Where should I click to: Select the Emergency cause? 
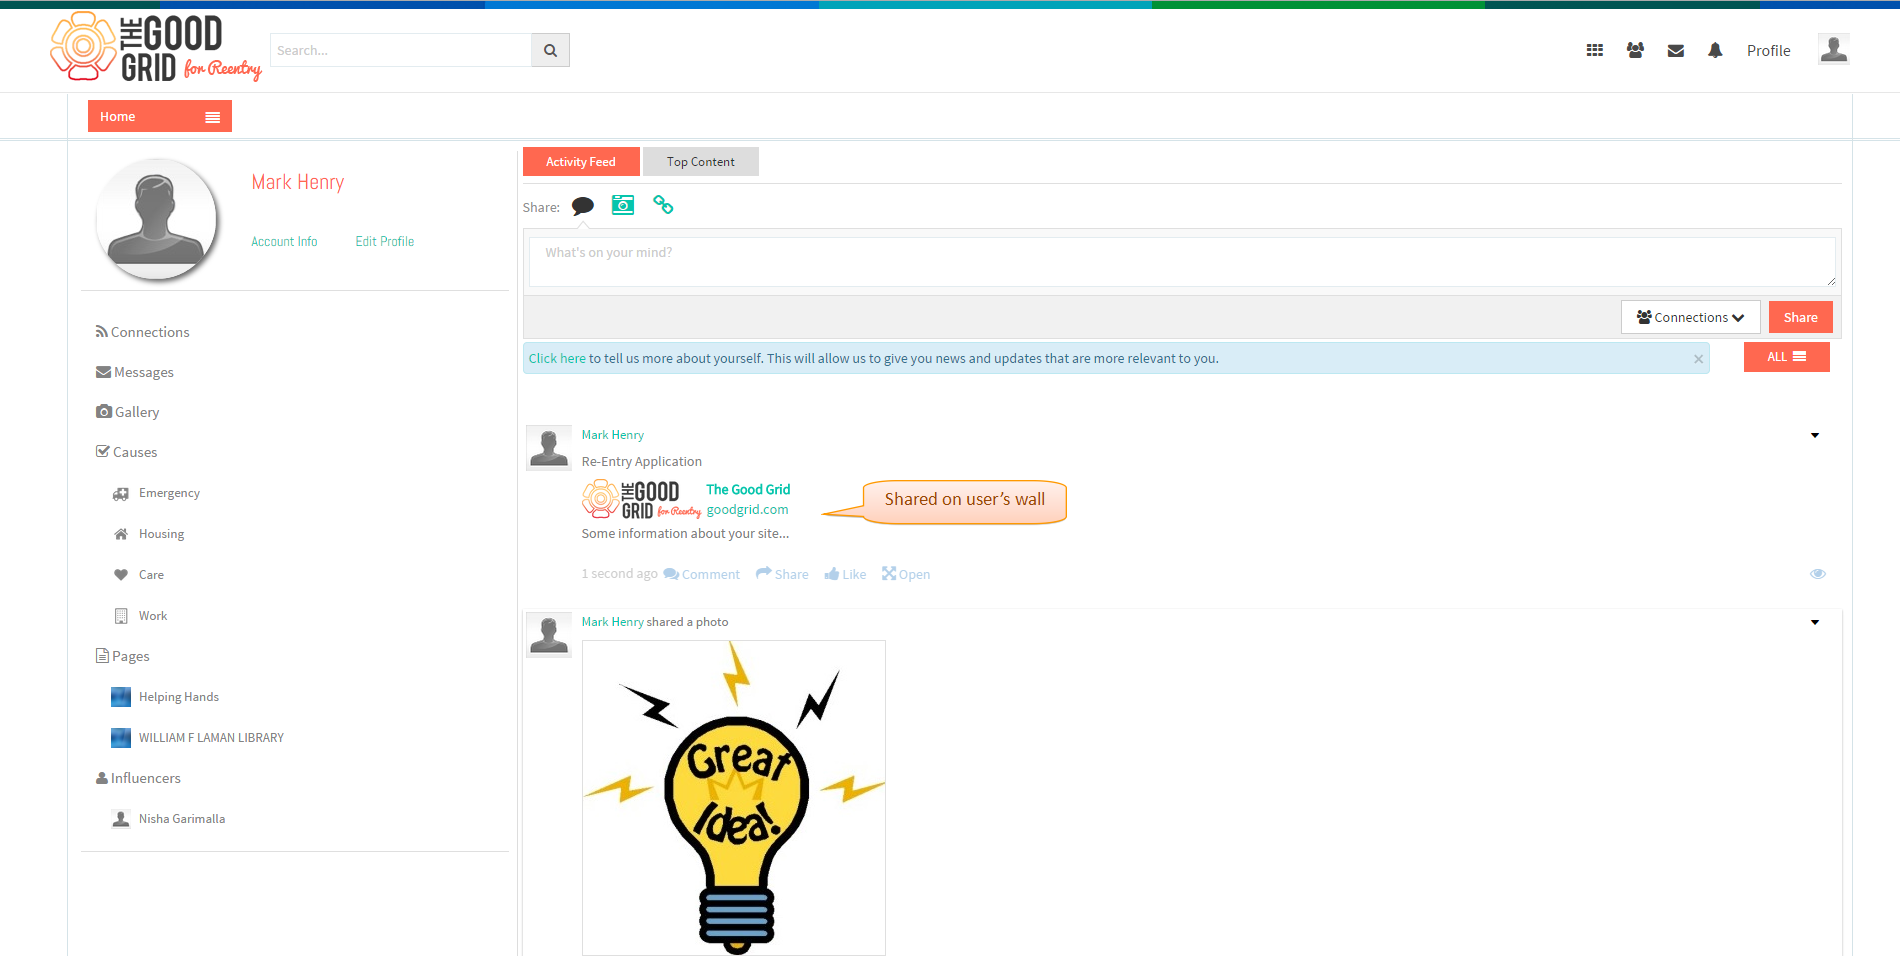tap(157, 493)
